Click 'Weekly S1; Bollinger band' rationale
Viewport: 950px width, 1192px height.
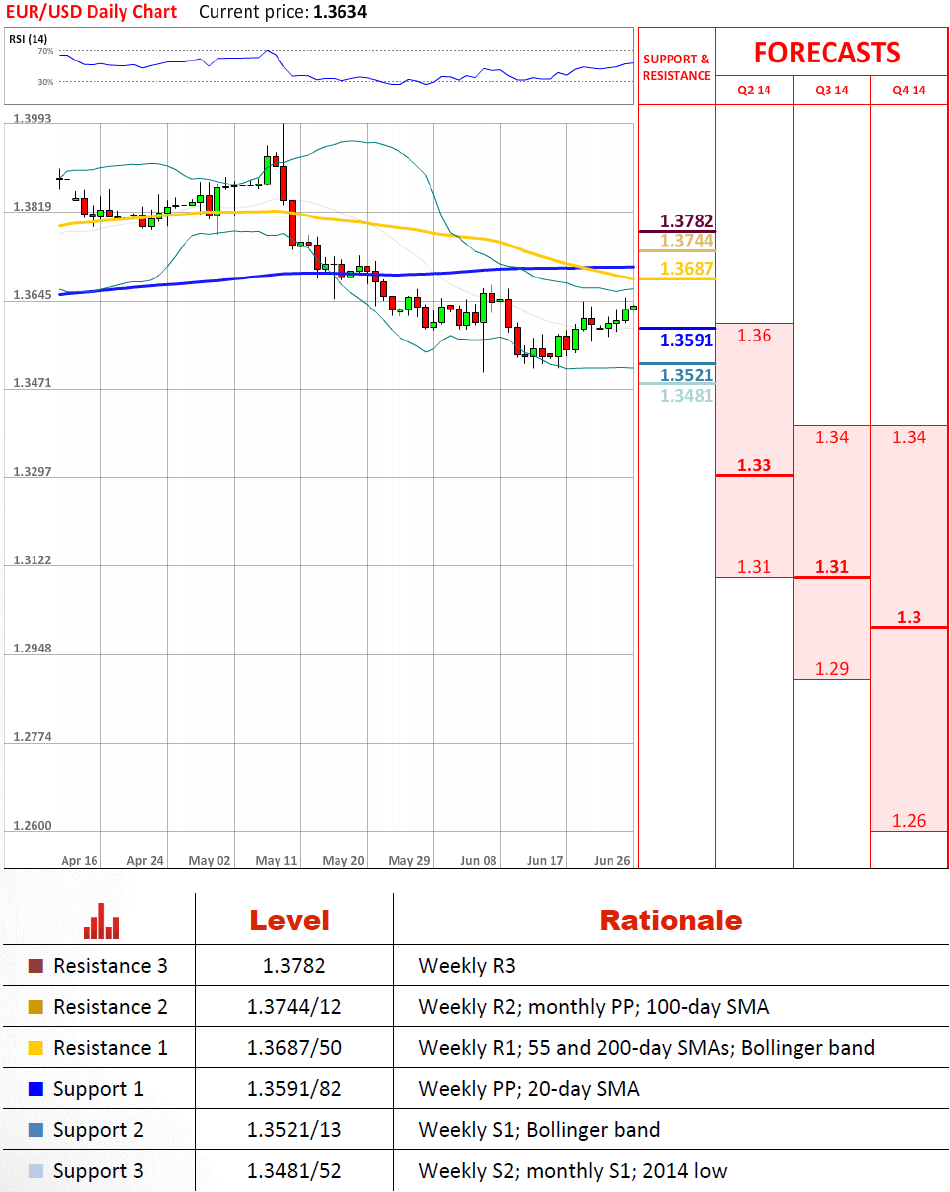[539, 1130]
